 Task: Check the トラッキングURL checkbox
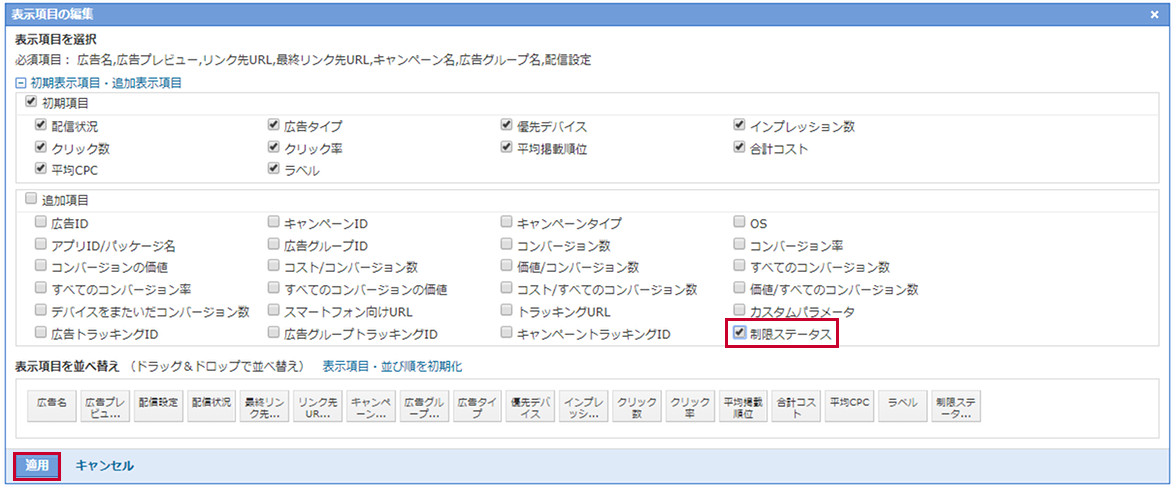(x=507, y=311)
